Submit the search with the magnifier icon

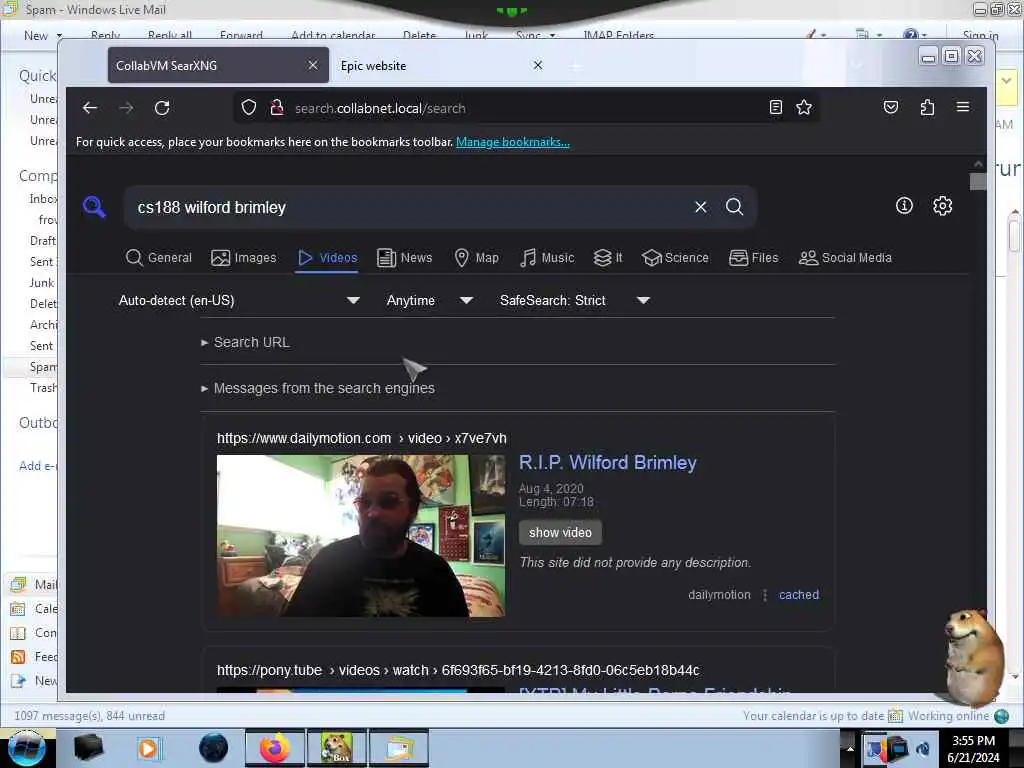(735, 207)
